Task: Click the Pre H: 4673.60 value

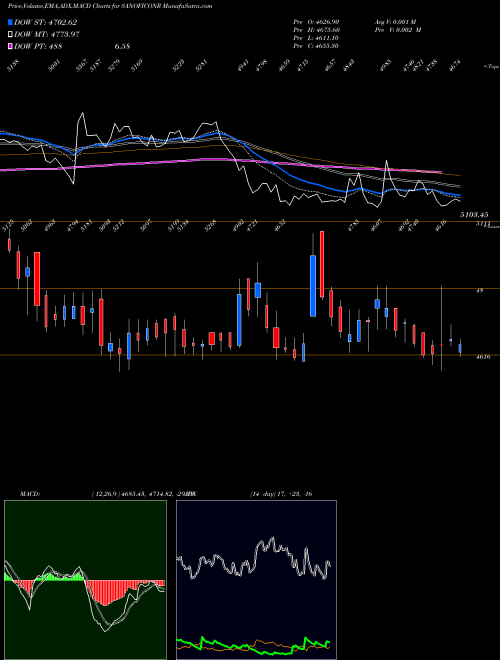Action: pos(316,29)
